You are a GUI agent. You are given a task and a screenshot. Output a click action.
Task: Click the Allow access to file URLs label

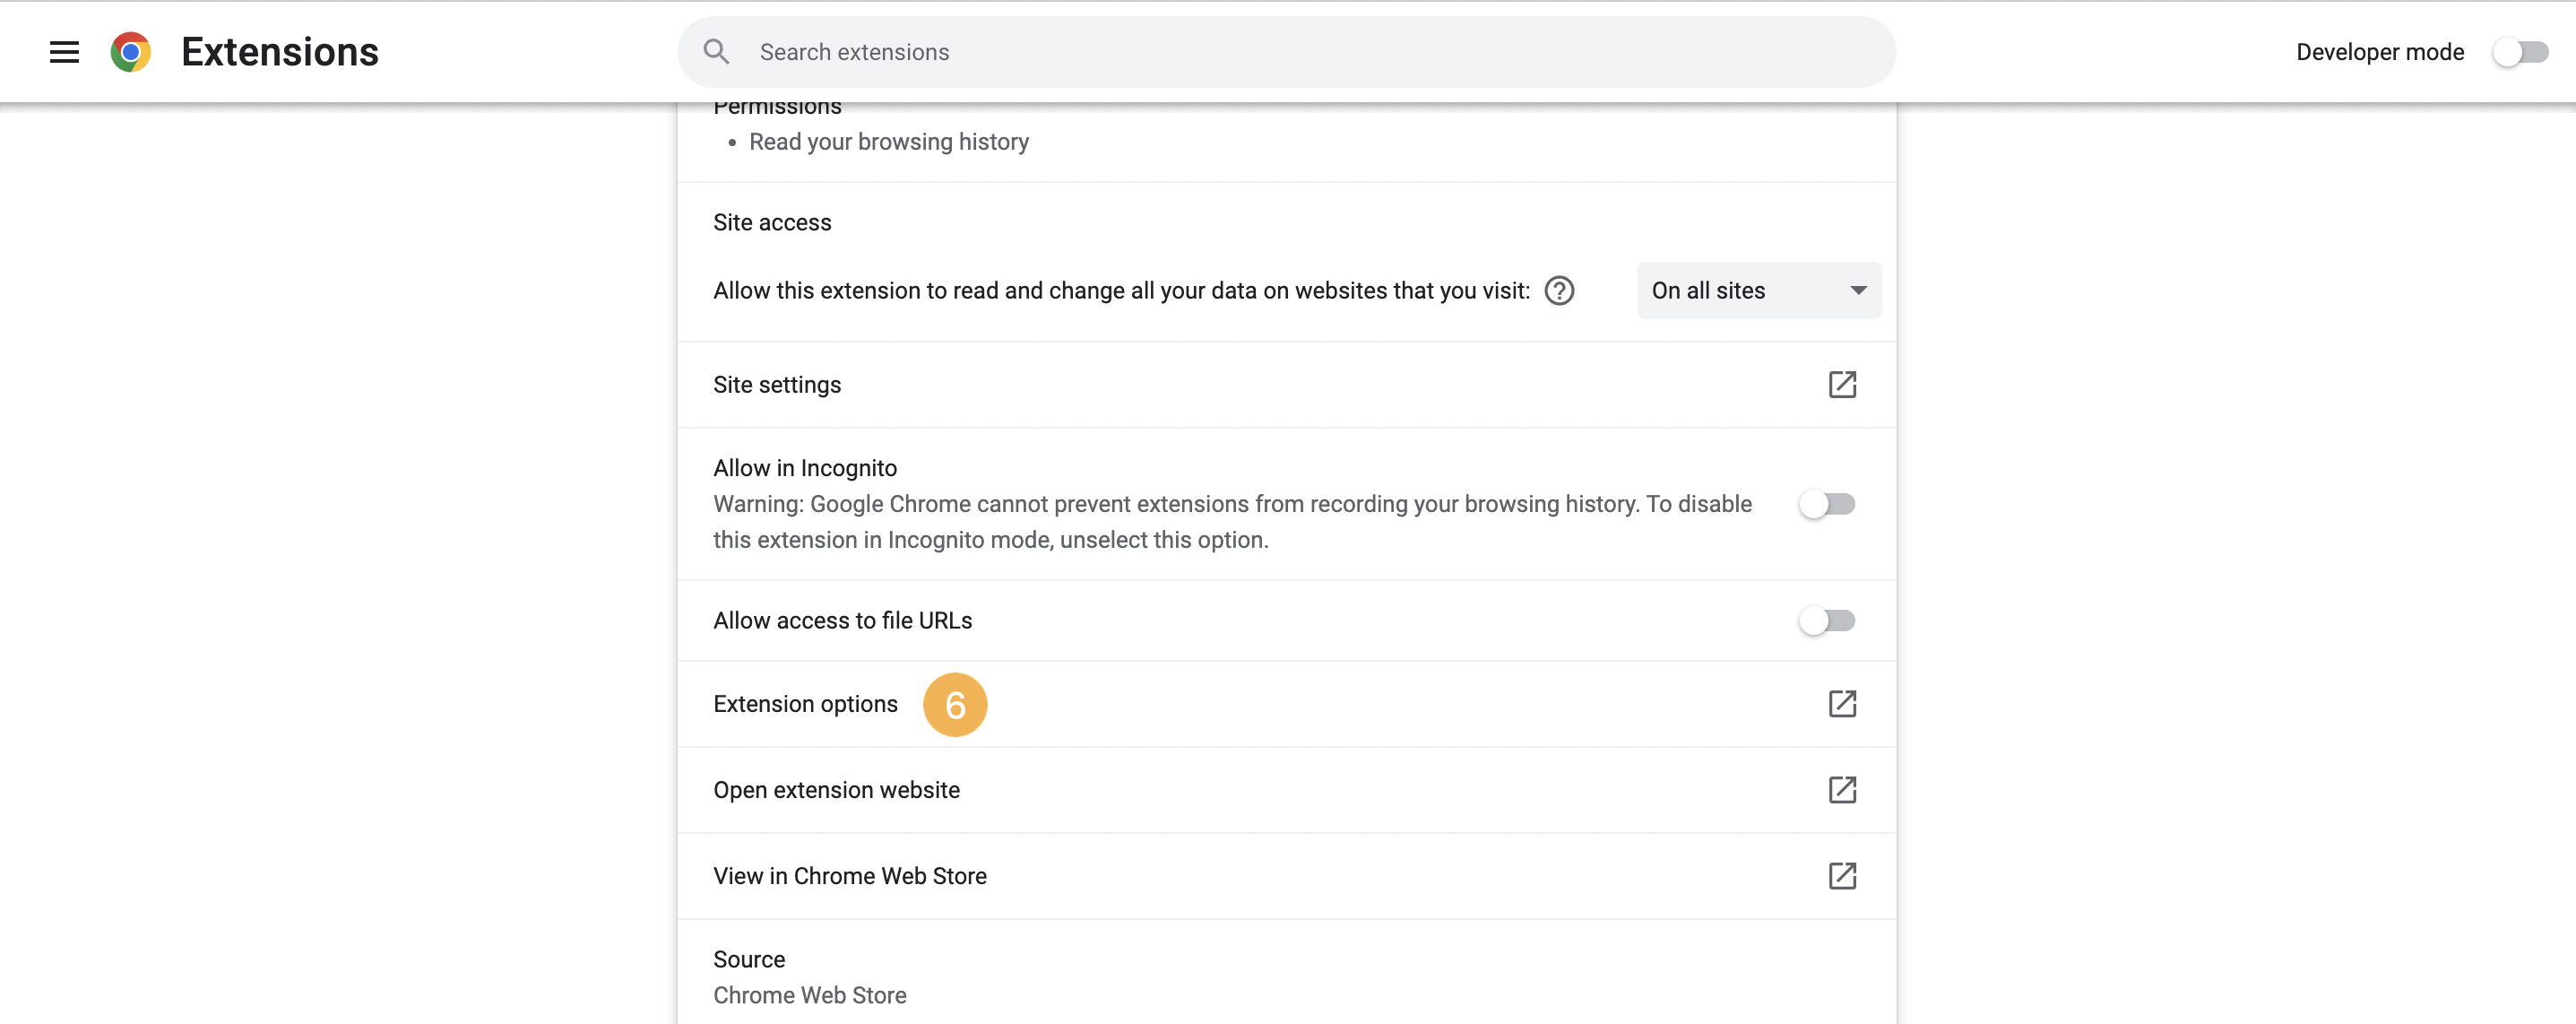(x=842, y=621)
